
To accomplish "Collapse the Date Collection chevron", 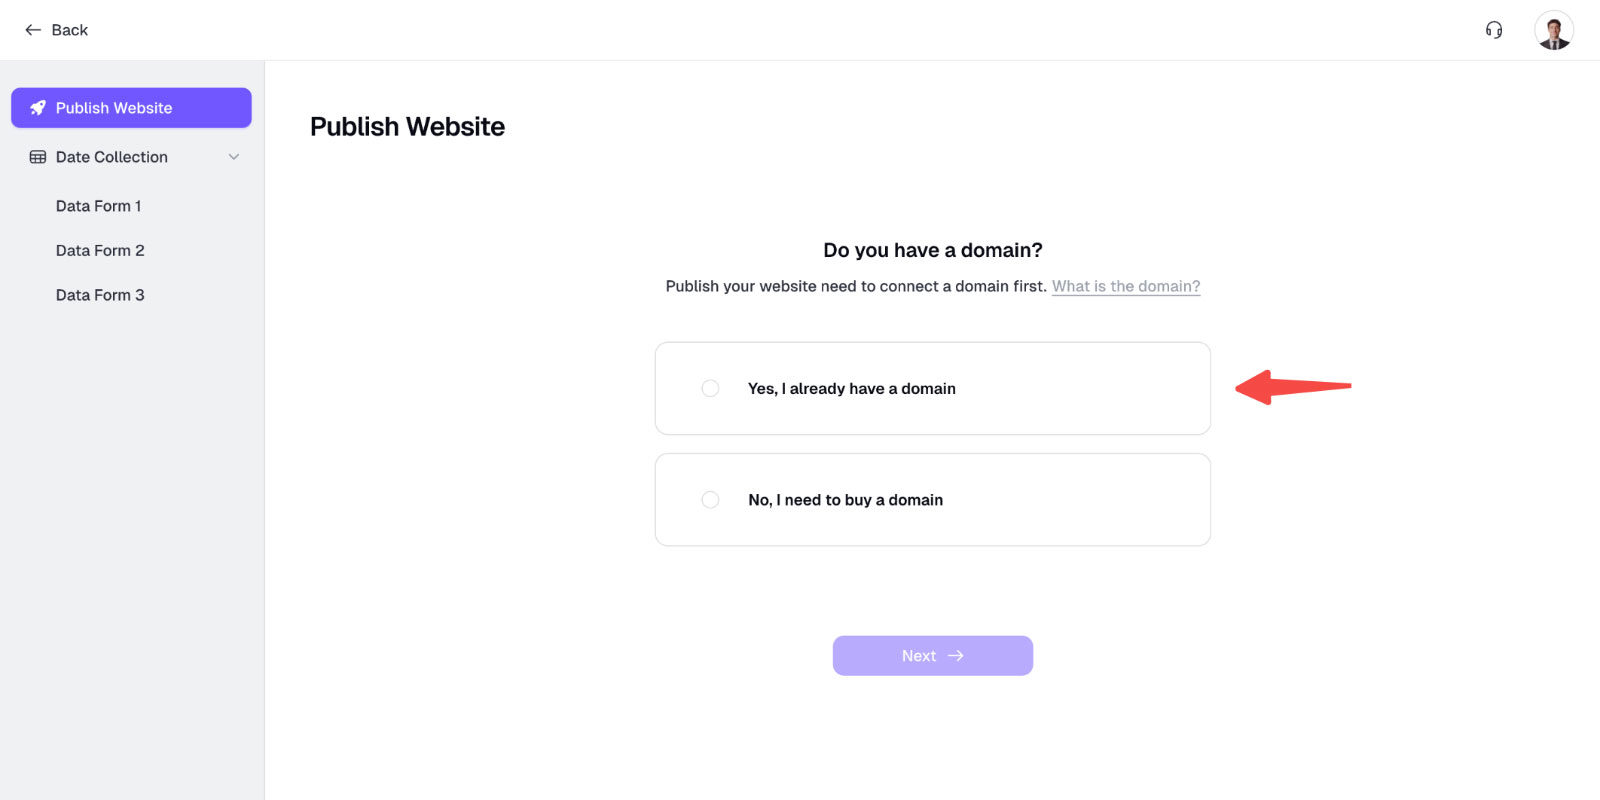I will (x=234, y=157).
